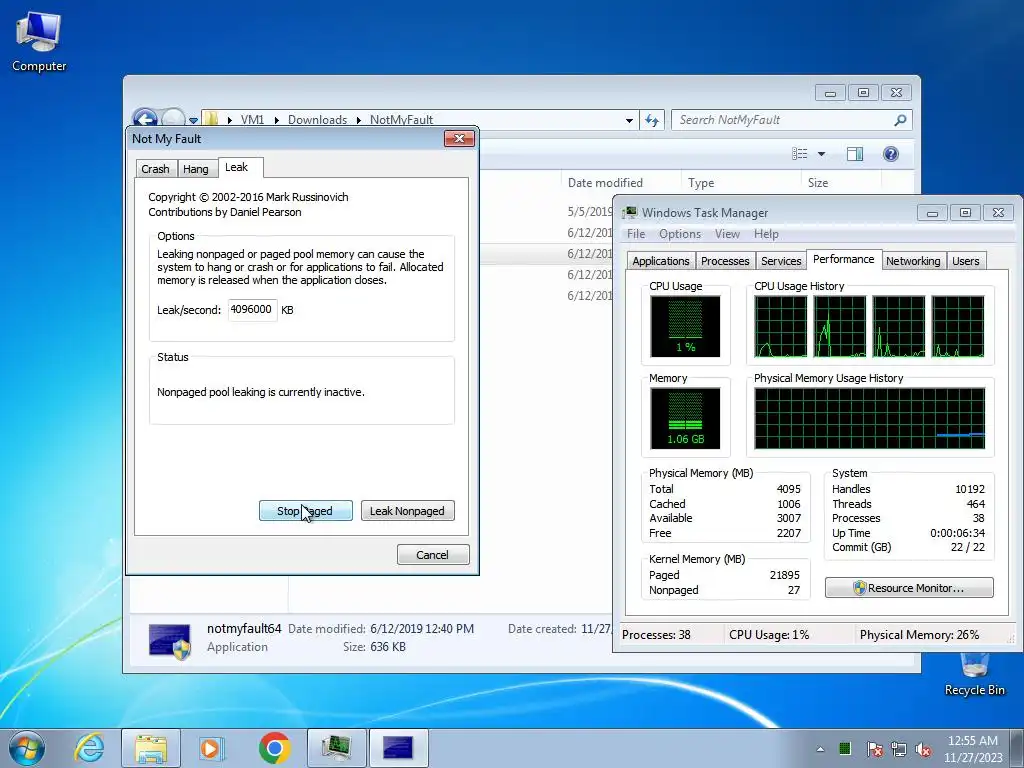This screenshot has height=768, width=1024.
Task: Open Task Manager's View menu
Action: [727, 234]
